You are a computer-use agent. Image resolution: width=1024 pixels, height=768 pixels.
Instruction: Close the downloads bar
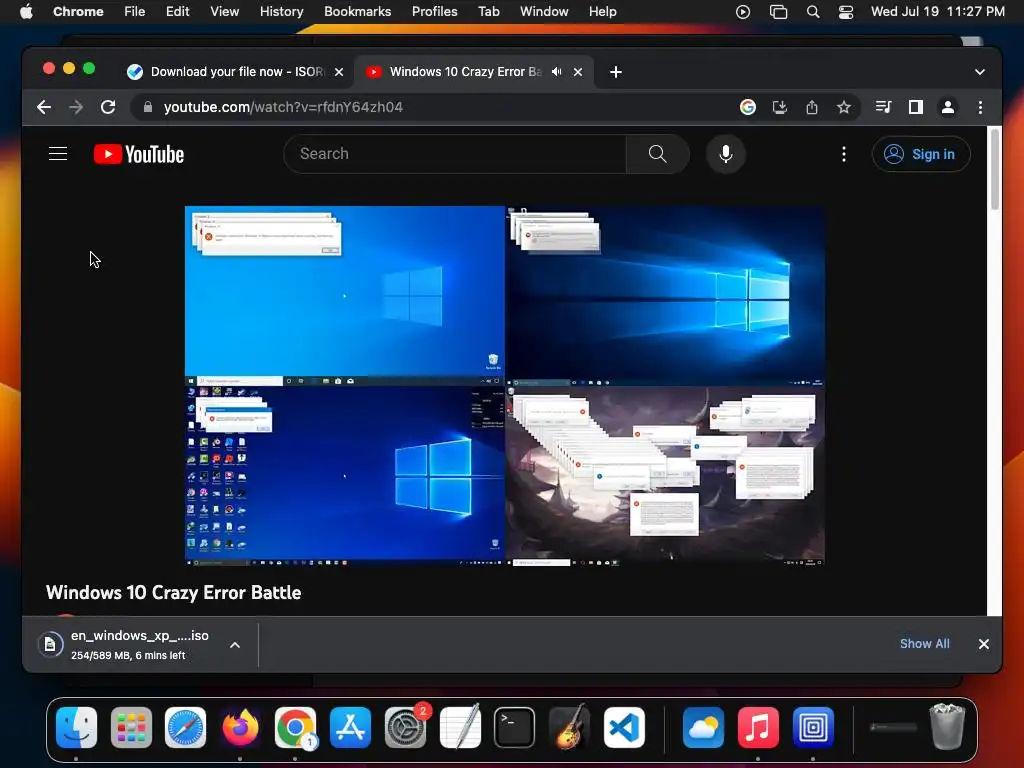click(984, 644)
